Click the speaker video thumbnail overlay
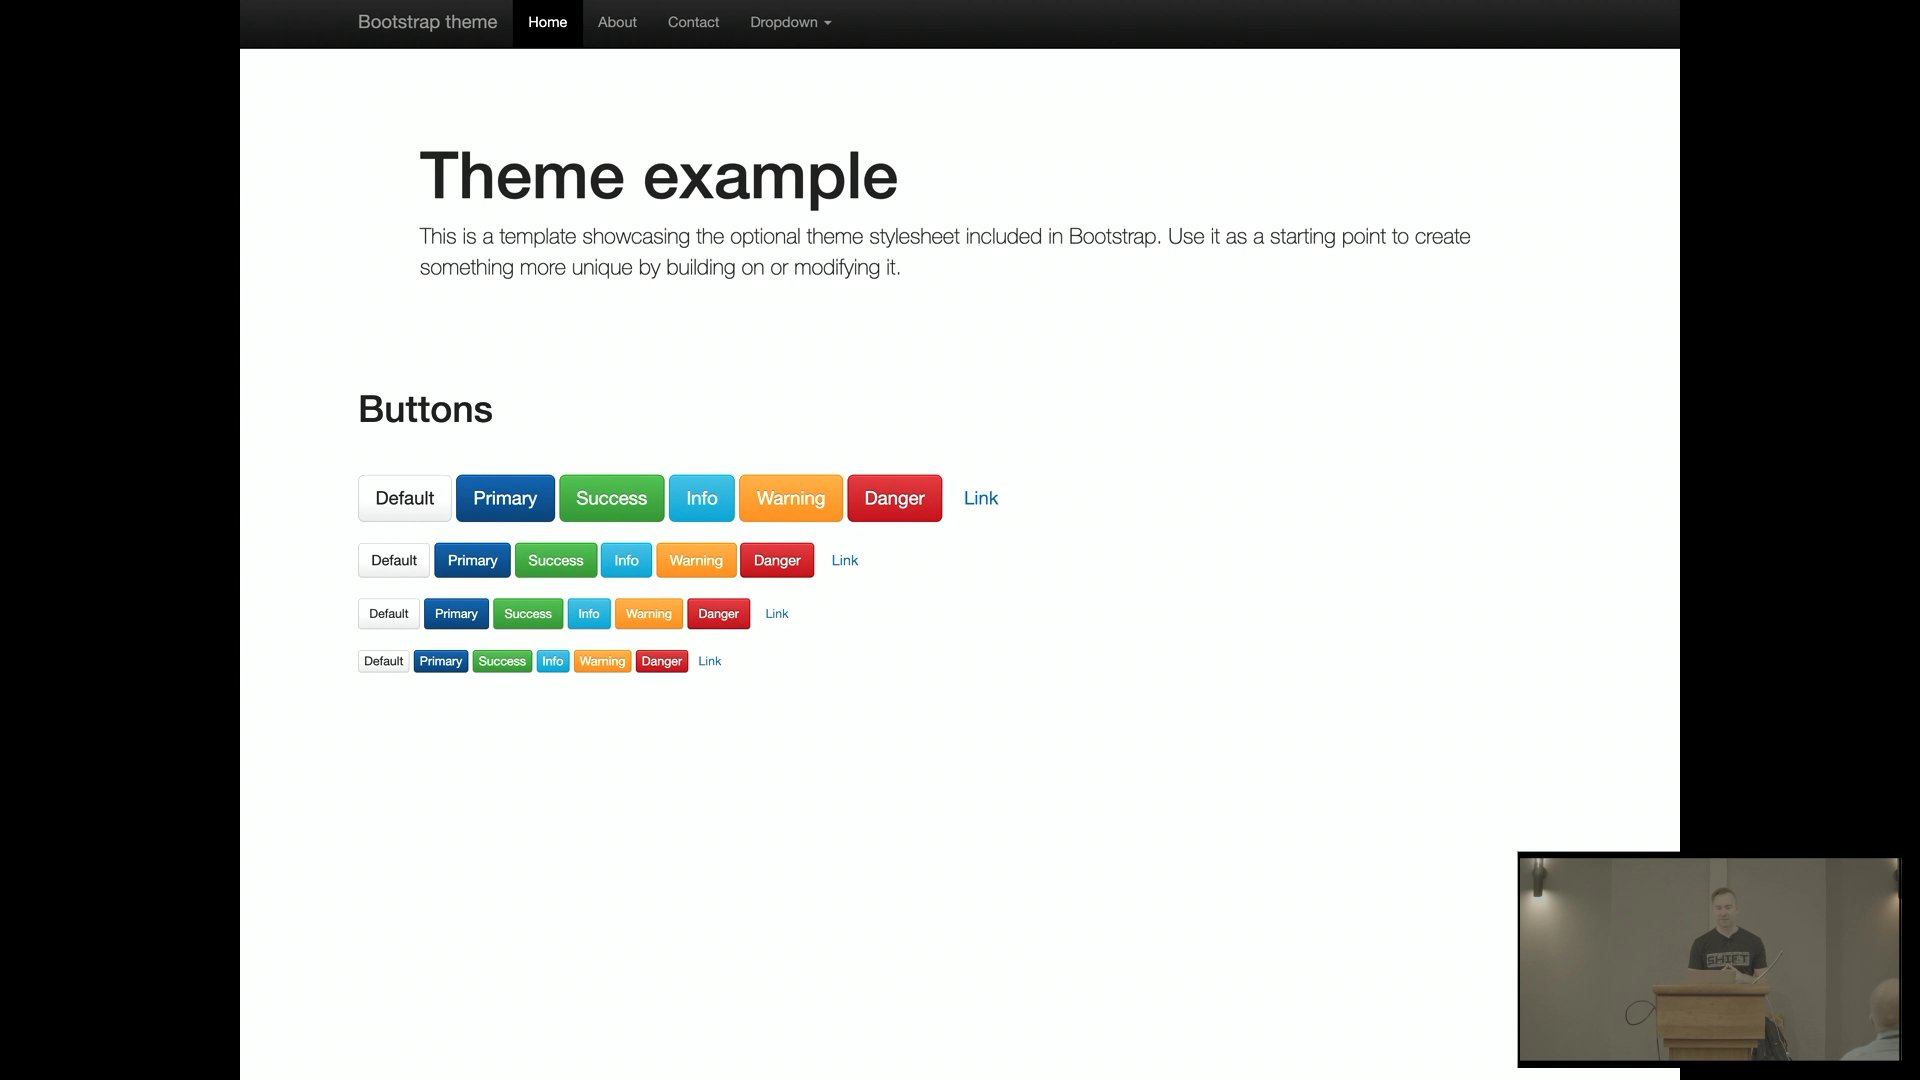Viewport: 1920px width, 1080px height. (1708, 958)
